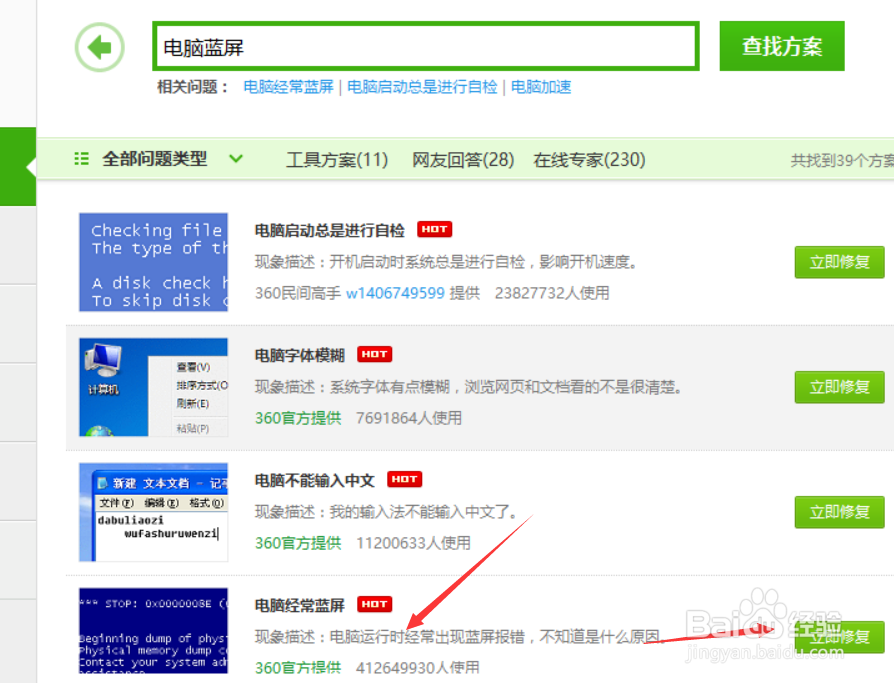Click the HOT badge on 电脑不能输入中文
Image resolution: width=894 pixels, height=683 pixels.
pos(404,479)
